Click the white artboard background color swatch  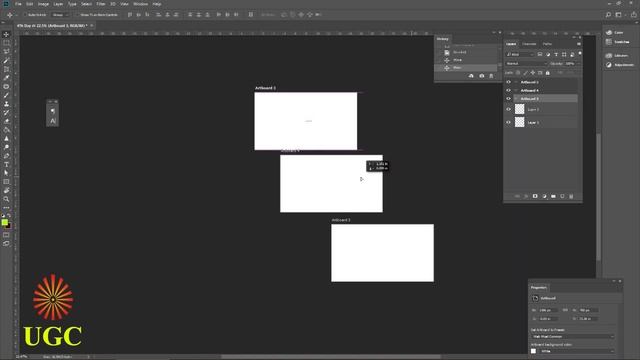[533, 351]
